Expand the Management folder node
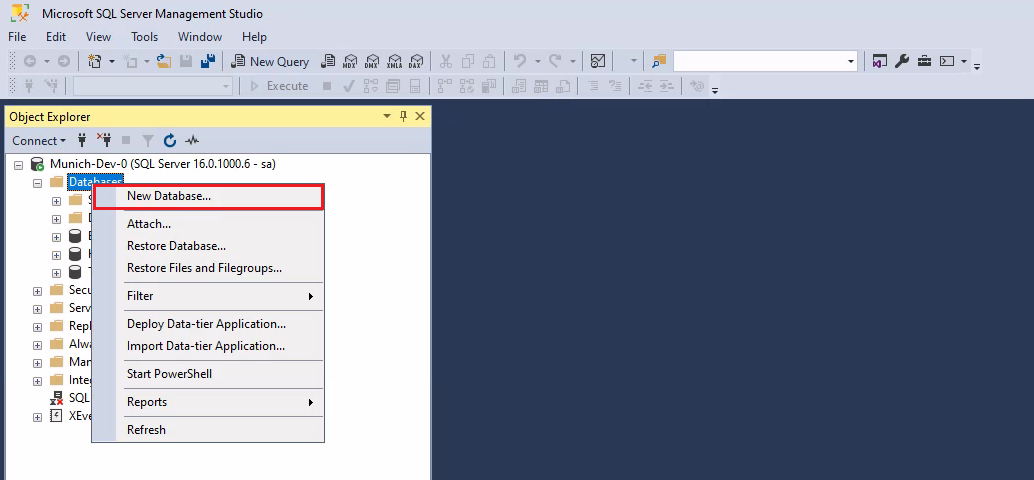 click(x=38, y=363)
